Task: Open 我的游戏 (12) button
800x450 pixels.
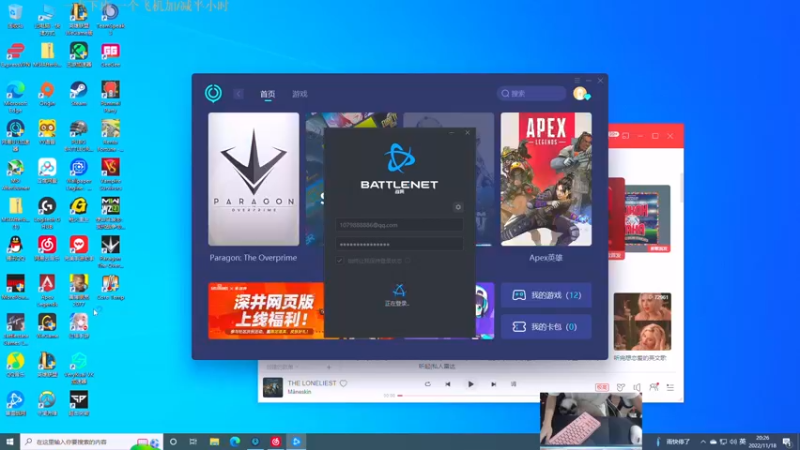Action: 546,295
